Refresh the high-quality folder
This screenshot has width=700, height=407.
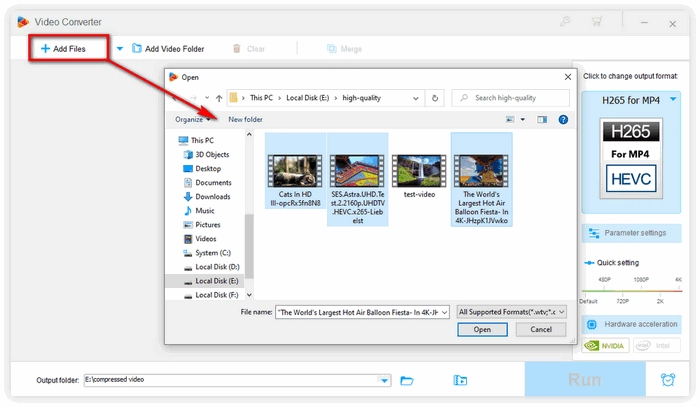pyautogui.click(x=435, y=98)
